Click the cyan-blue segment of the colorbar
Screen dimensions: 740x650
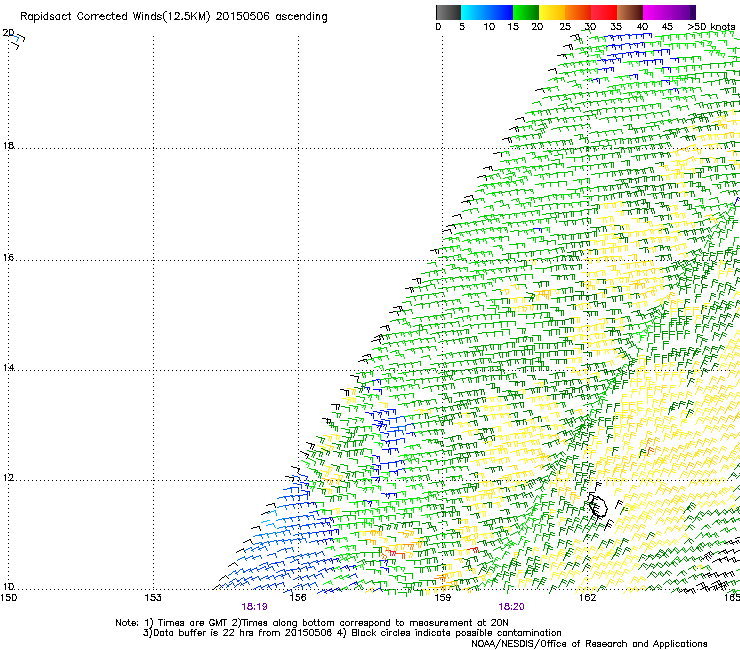(487, 12)
